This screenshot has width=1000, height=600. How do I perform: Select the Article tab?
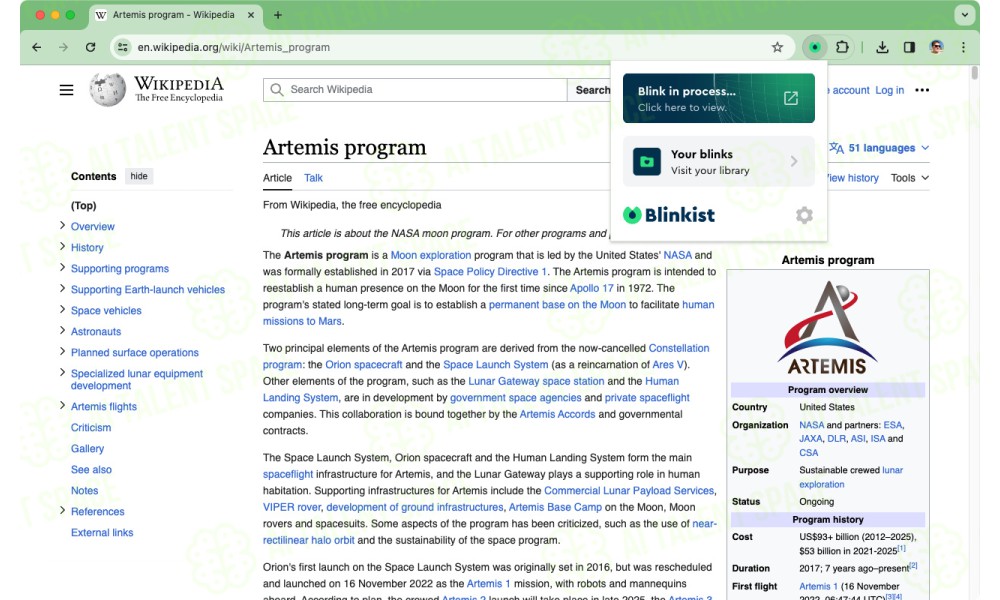click(277, 178)
